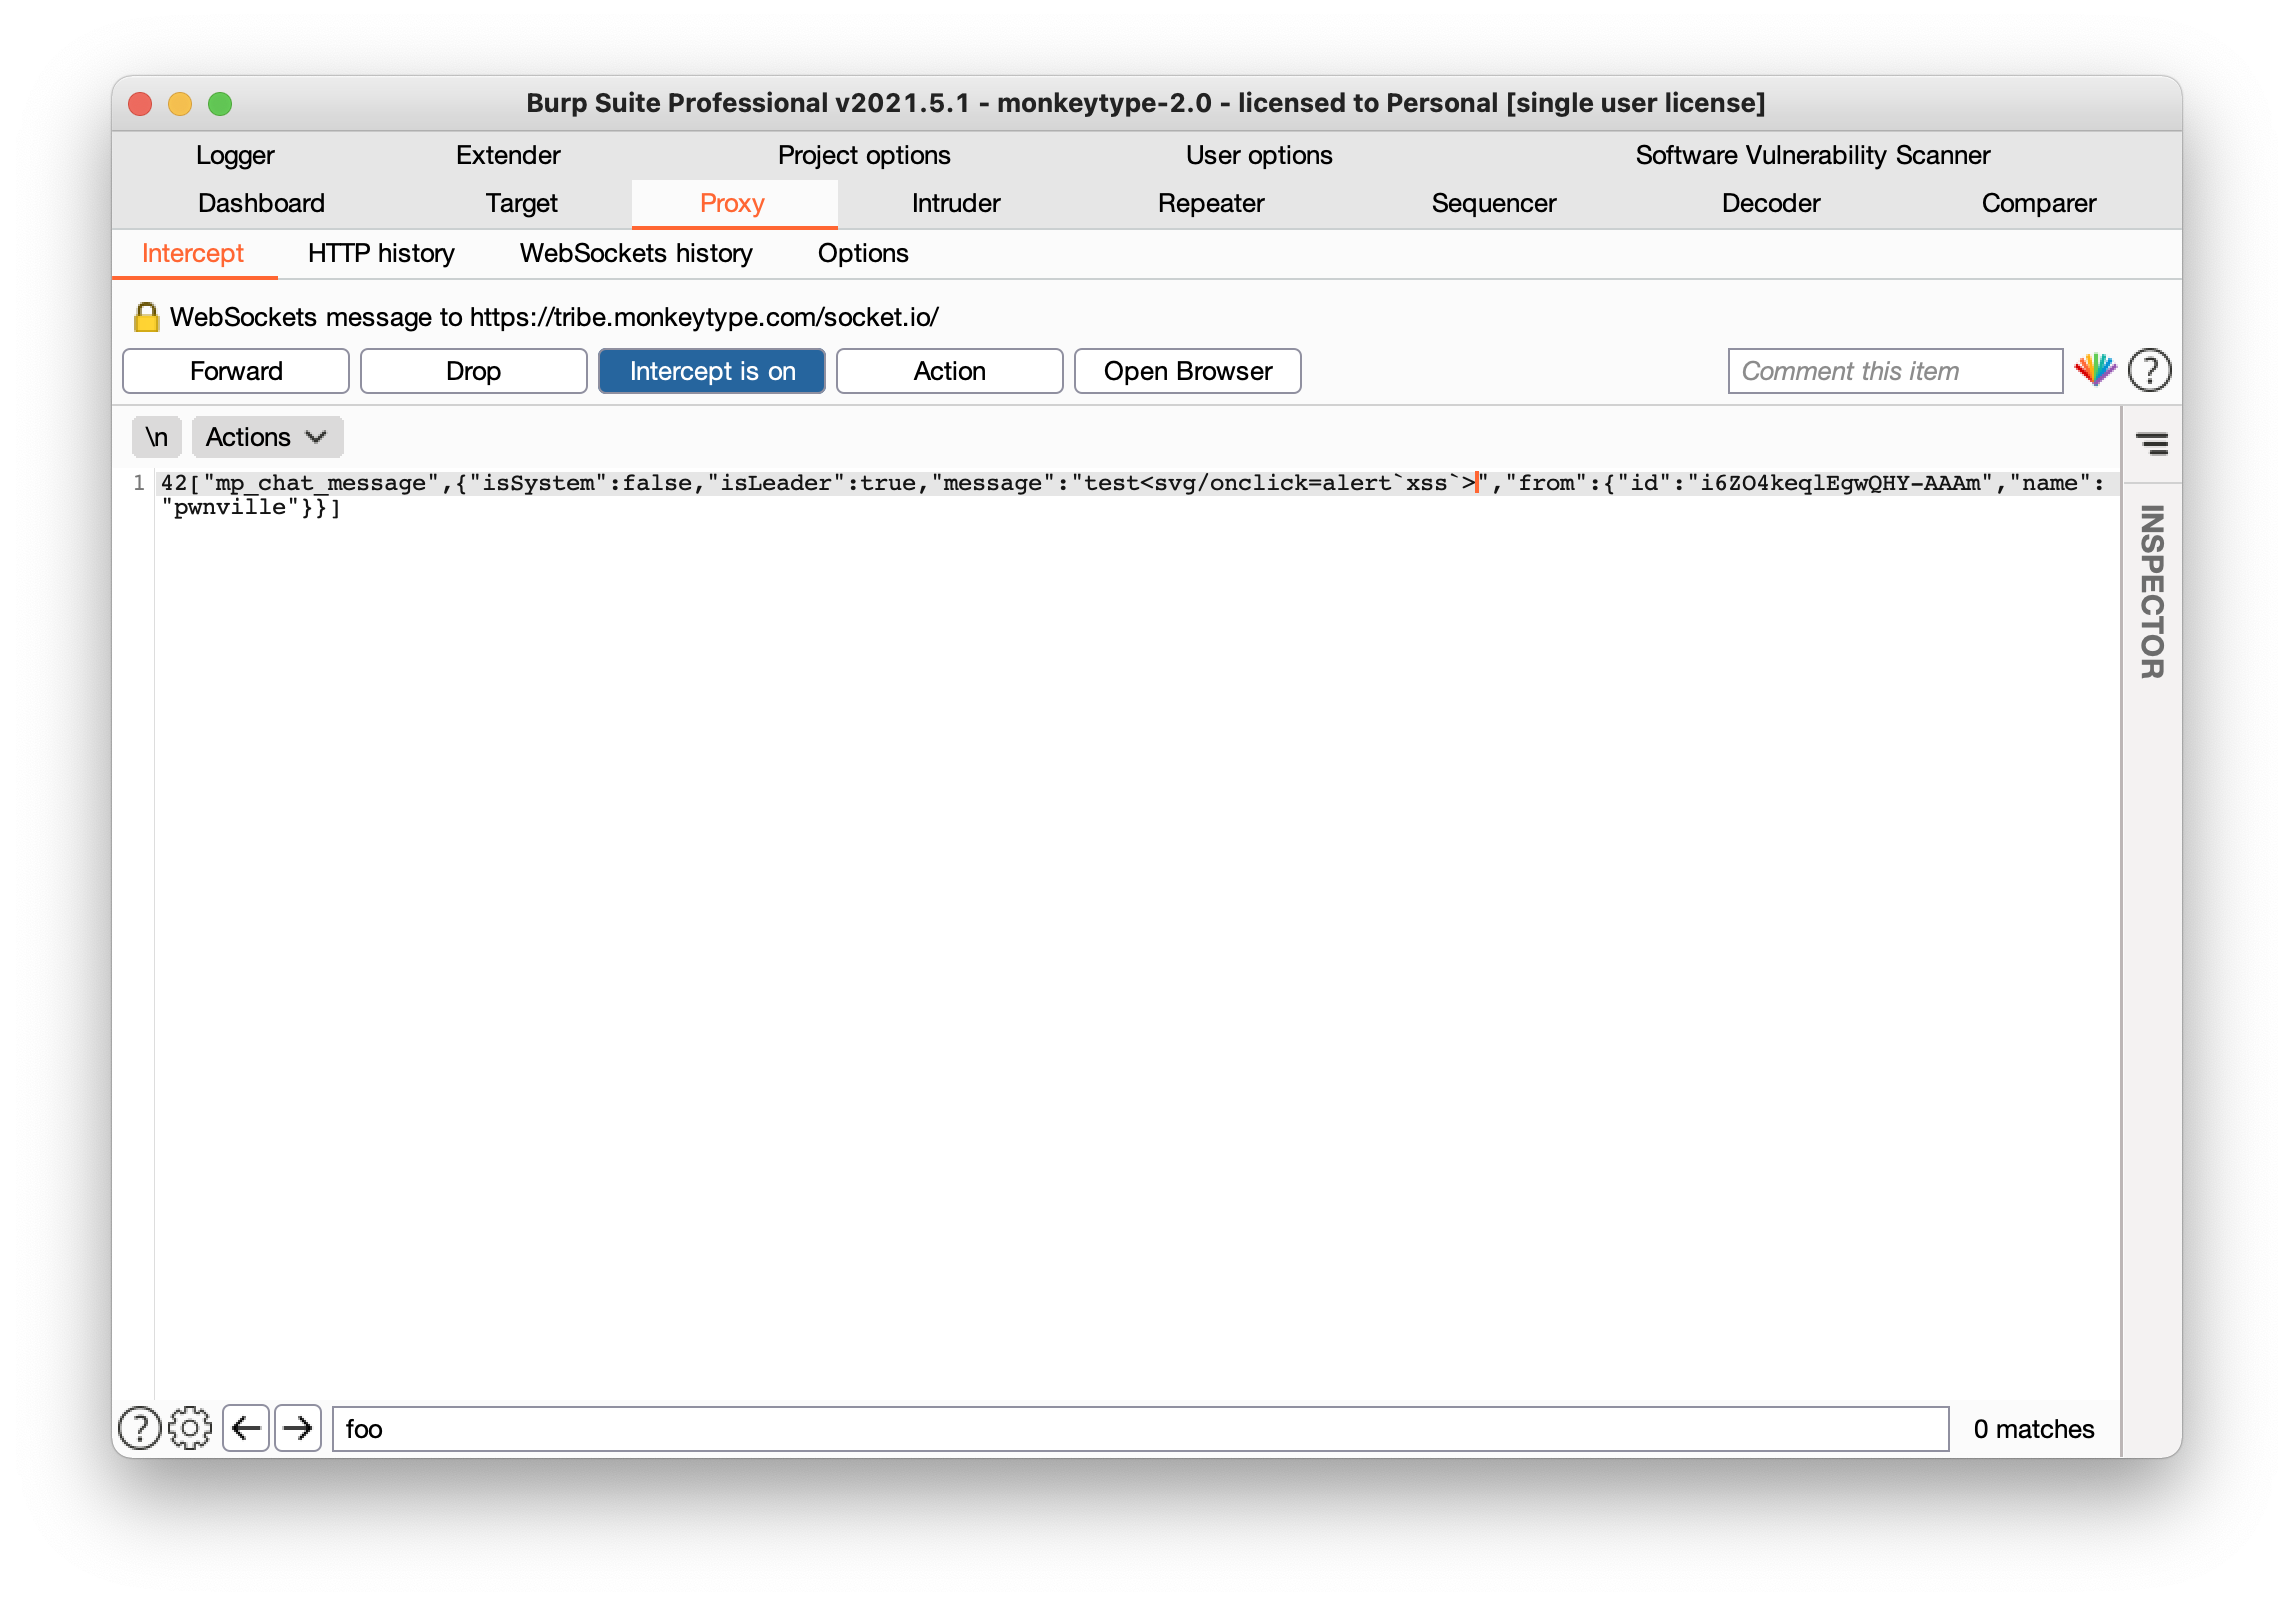The width and height of the screenshot is (2294, 1606).
Task: Click the search settings gear icon
Action: point(190,1428)
